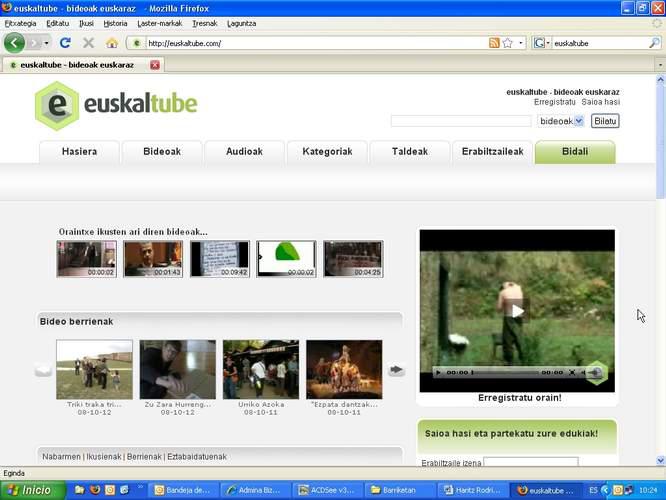
Task: Open the back/forward history dropdown arrow
Action: (46, 43)
